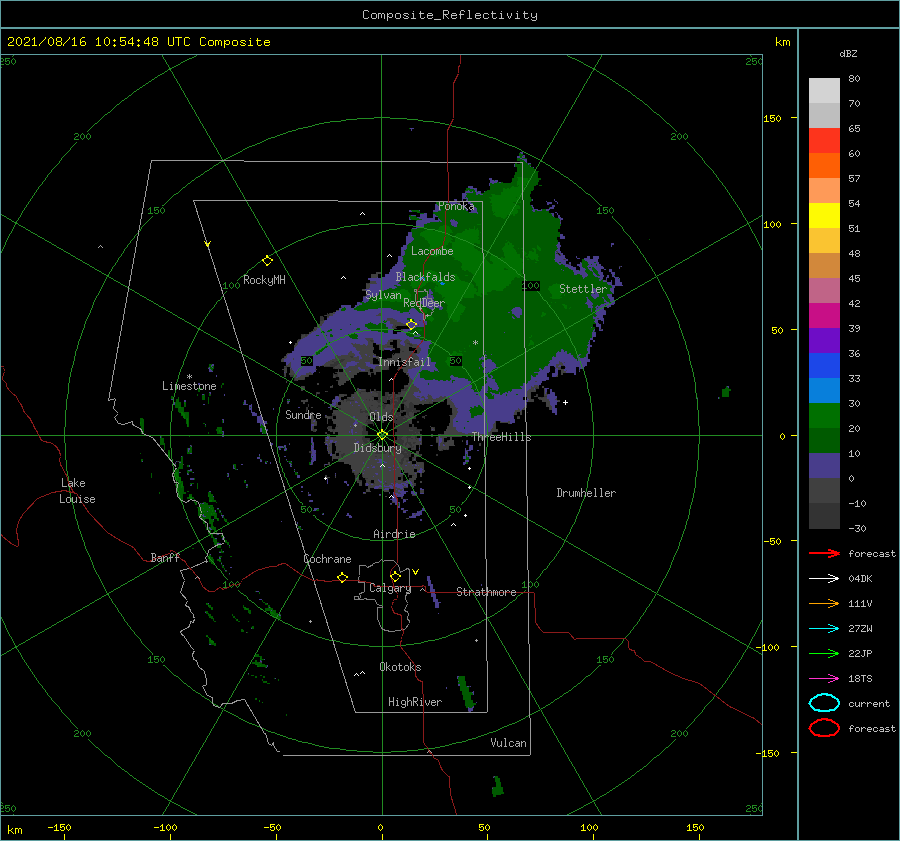Click the ThreeHills city label

[502, 437]
